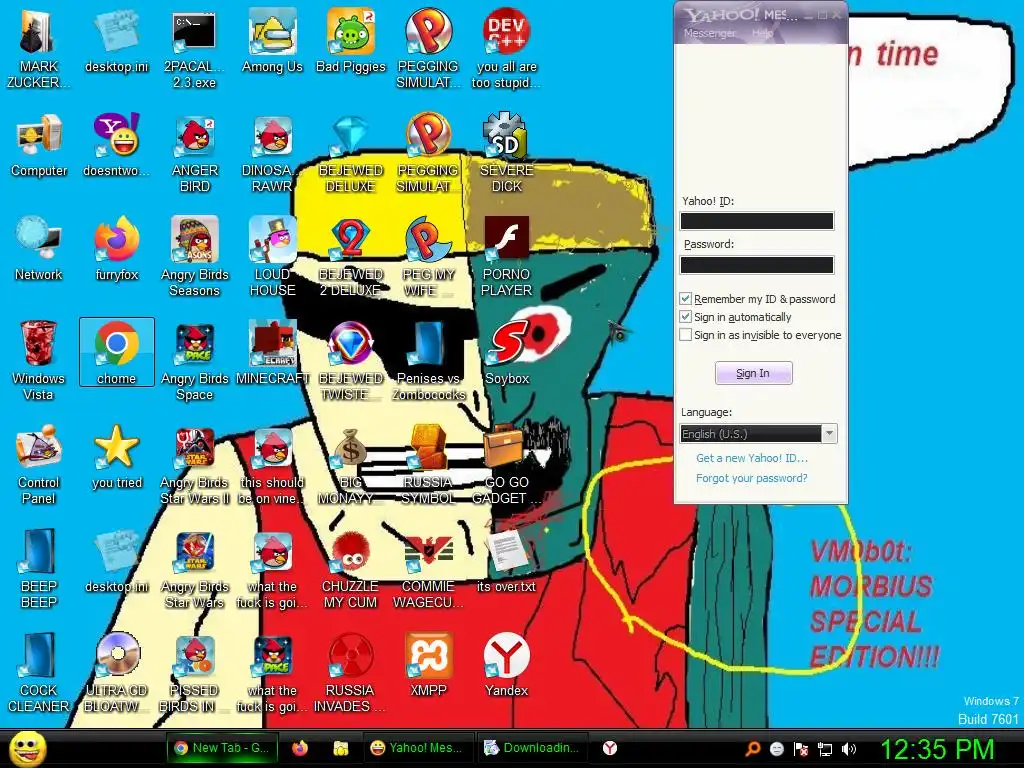Viewport: 1024px width, 768px height.
Task: Launch the furryfox Firefox shortcut
Action: click(x=116, y=248)
